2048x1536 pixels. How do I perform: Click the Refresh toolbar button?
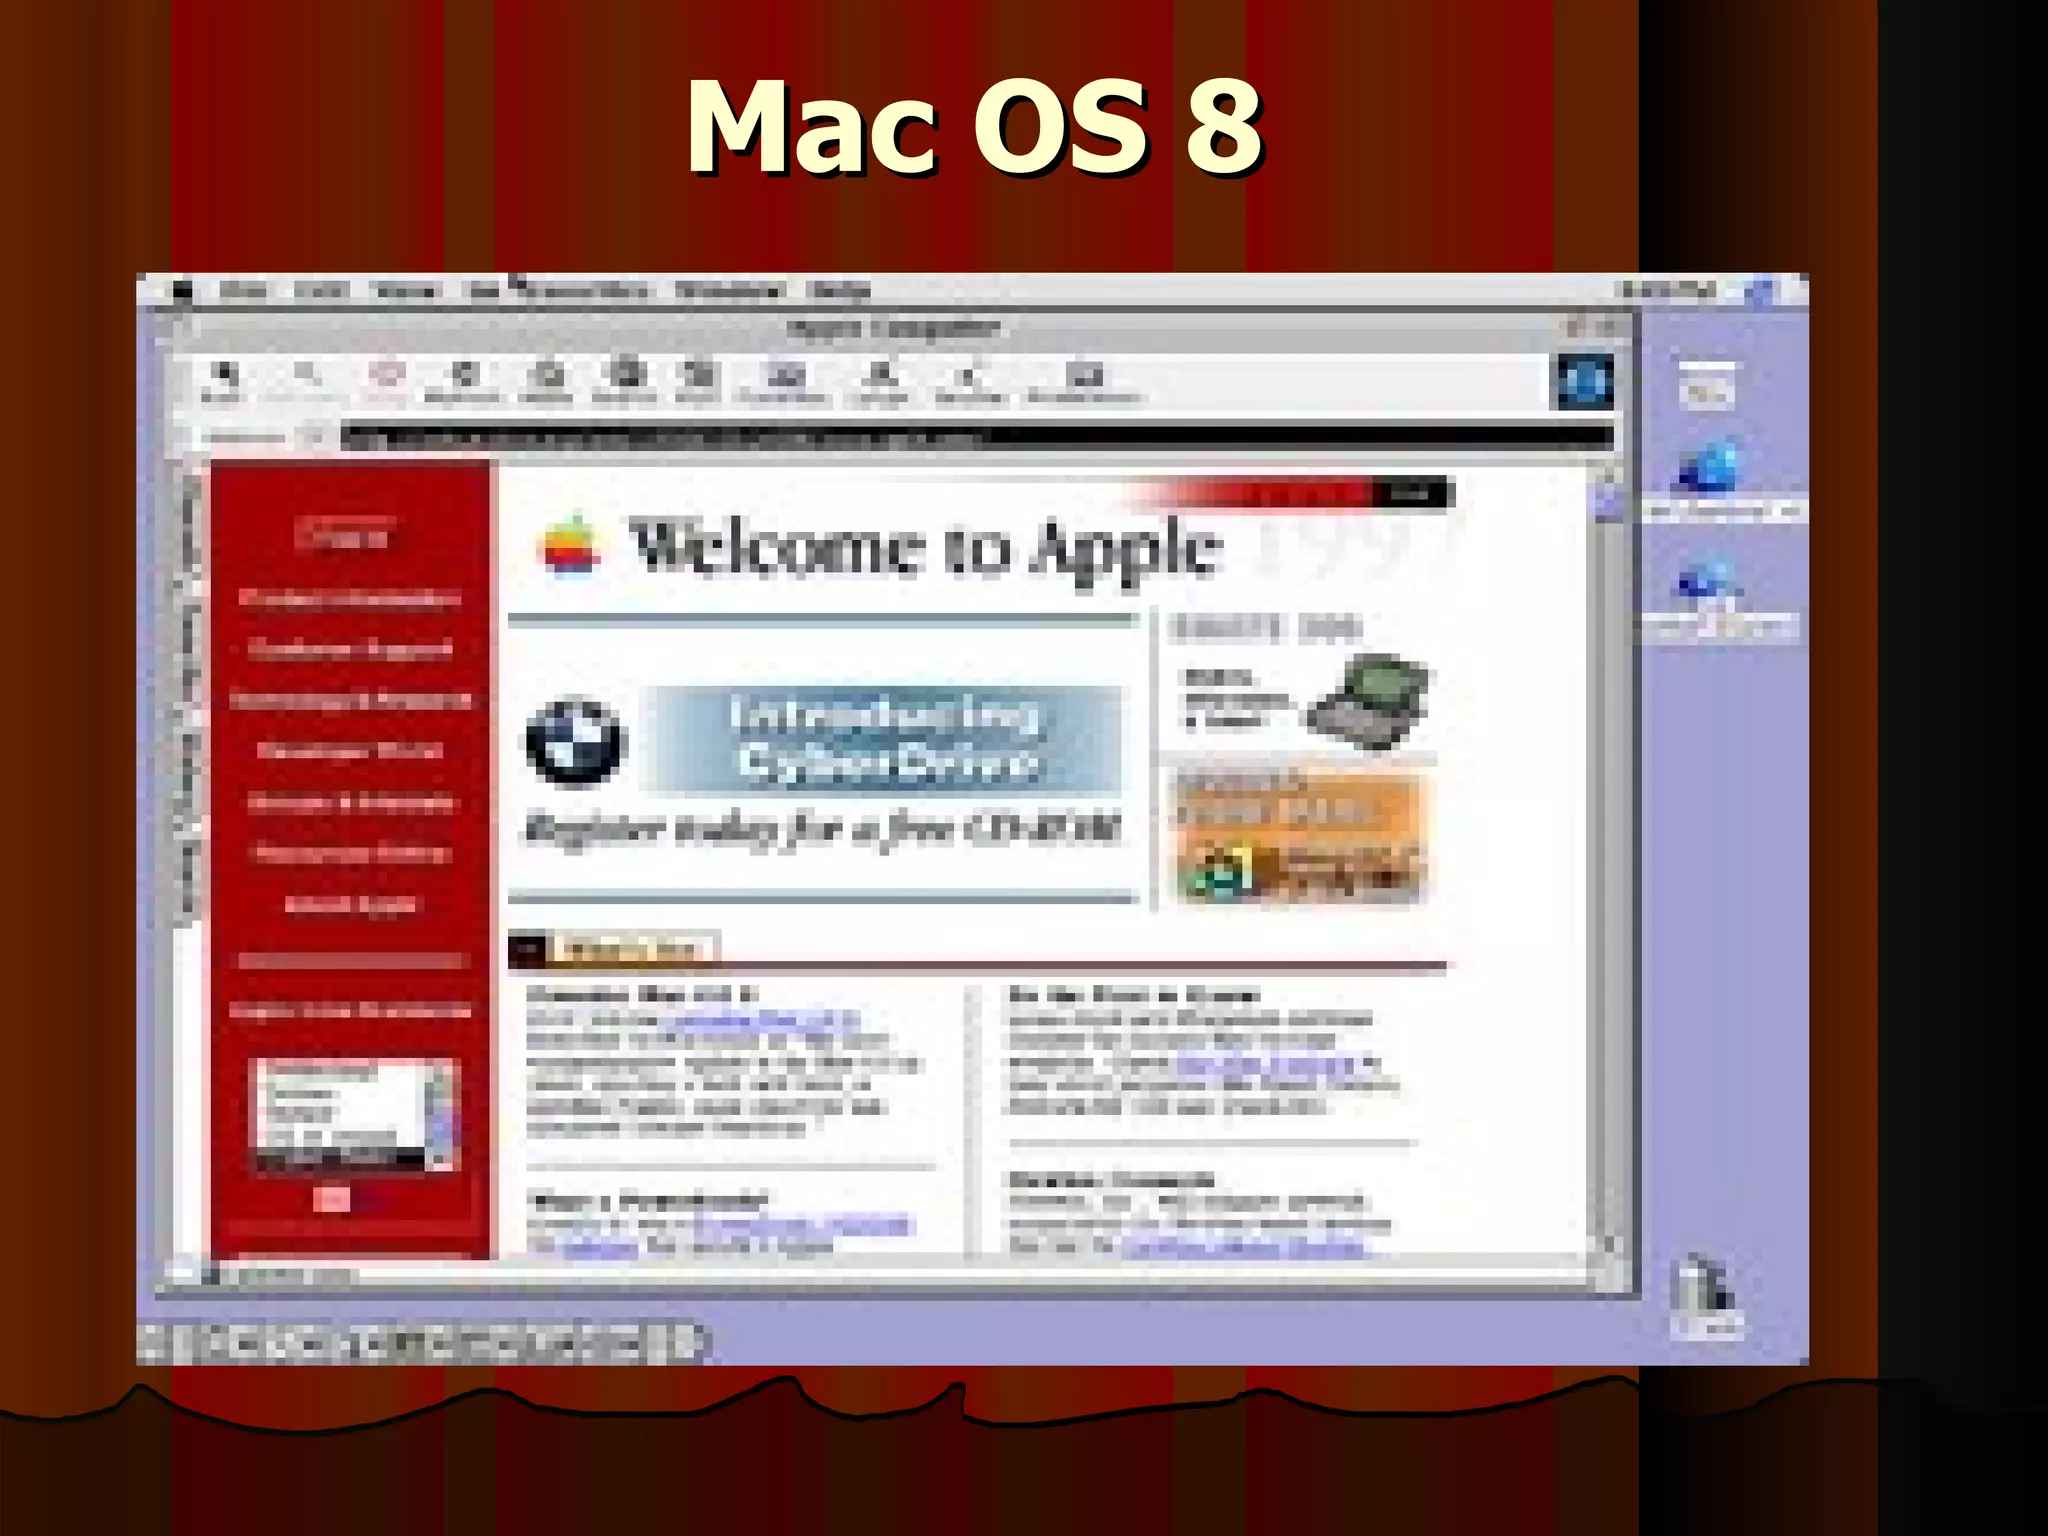click(x=462, y=383)
